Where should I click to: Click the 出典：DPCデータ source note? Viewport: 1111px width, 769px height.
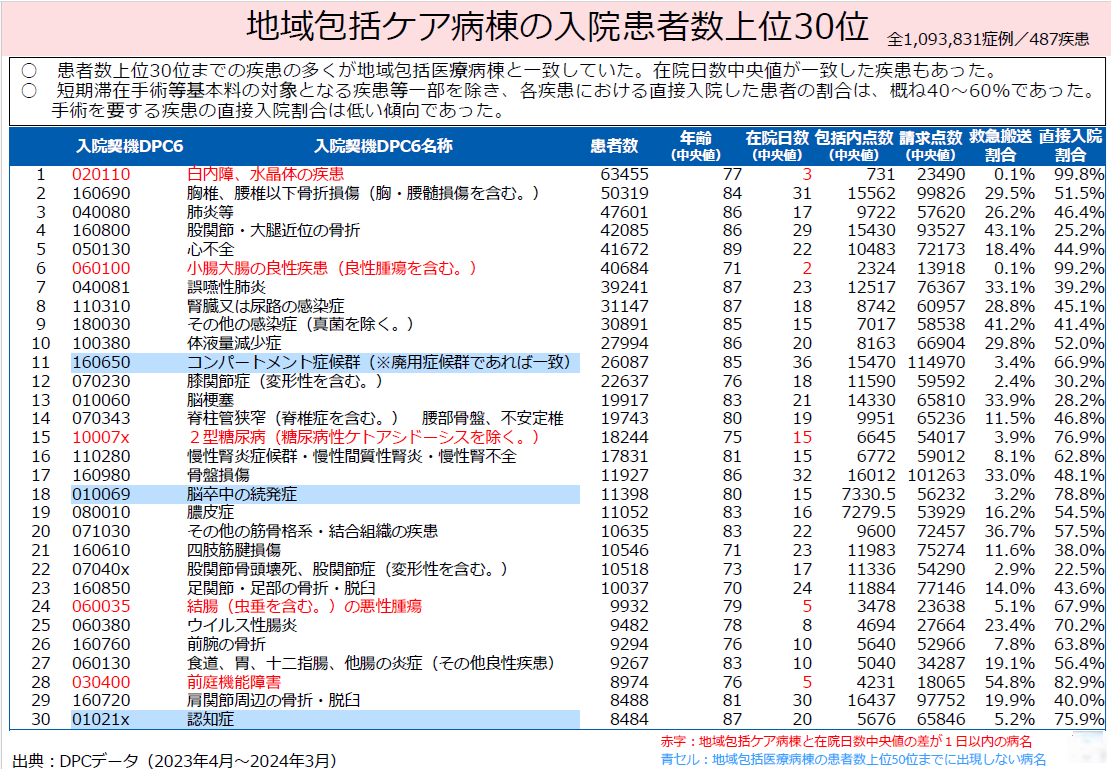click(174, 759)
